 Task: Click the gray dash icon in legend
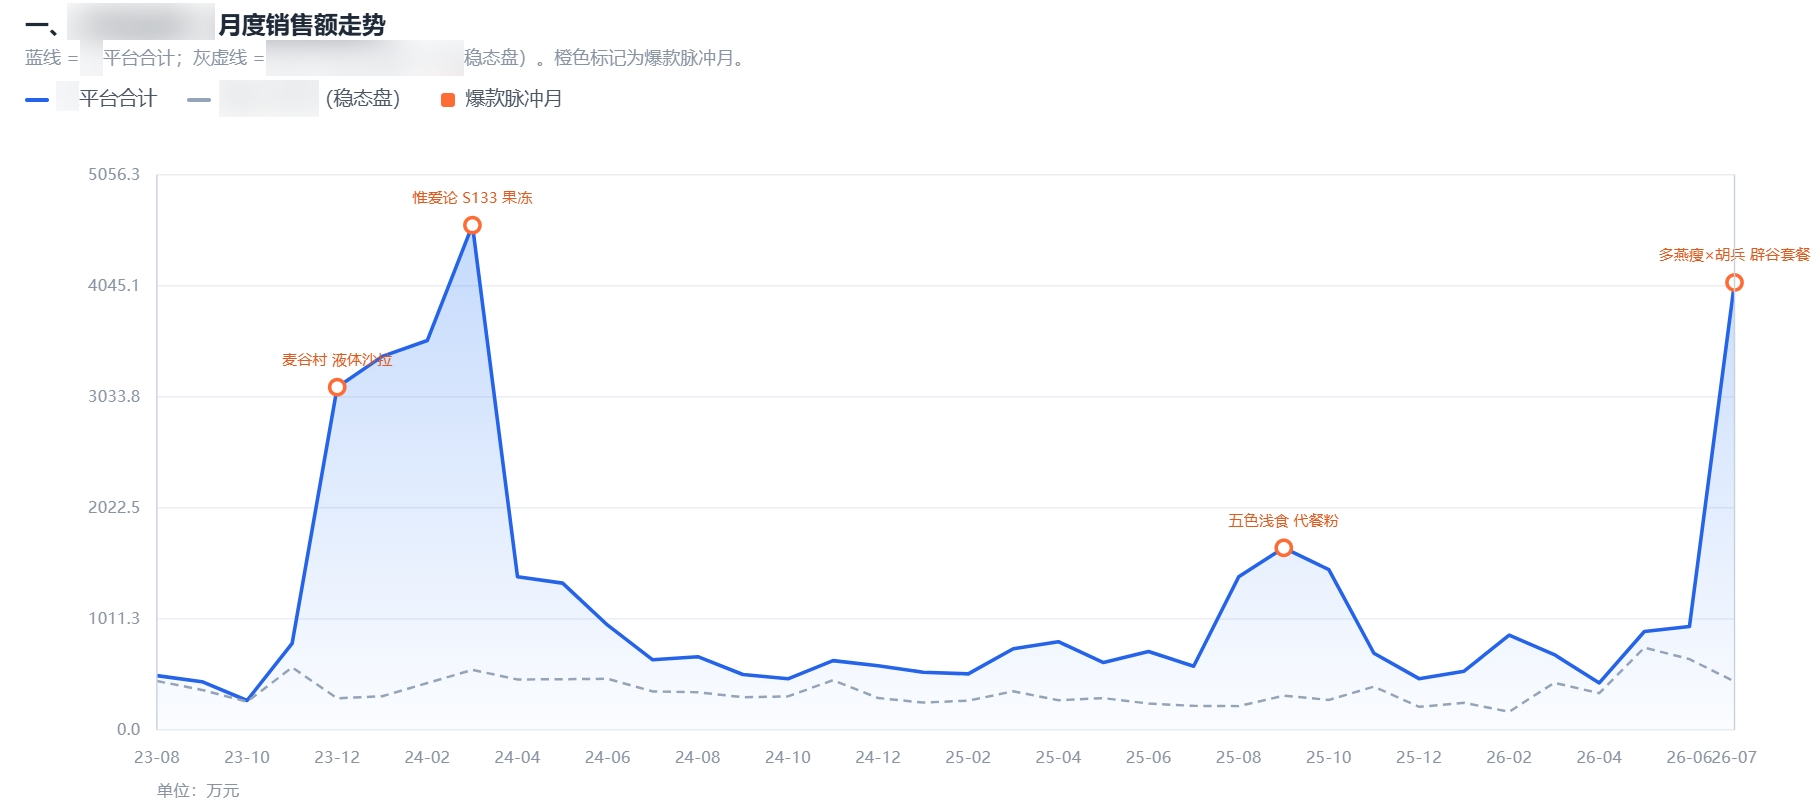click(x=199, y=100)
